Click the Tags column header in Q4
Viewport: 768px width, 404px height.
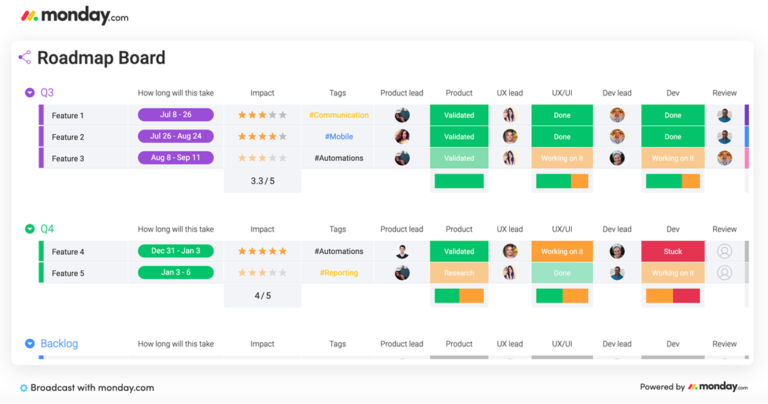pos(338,229)
